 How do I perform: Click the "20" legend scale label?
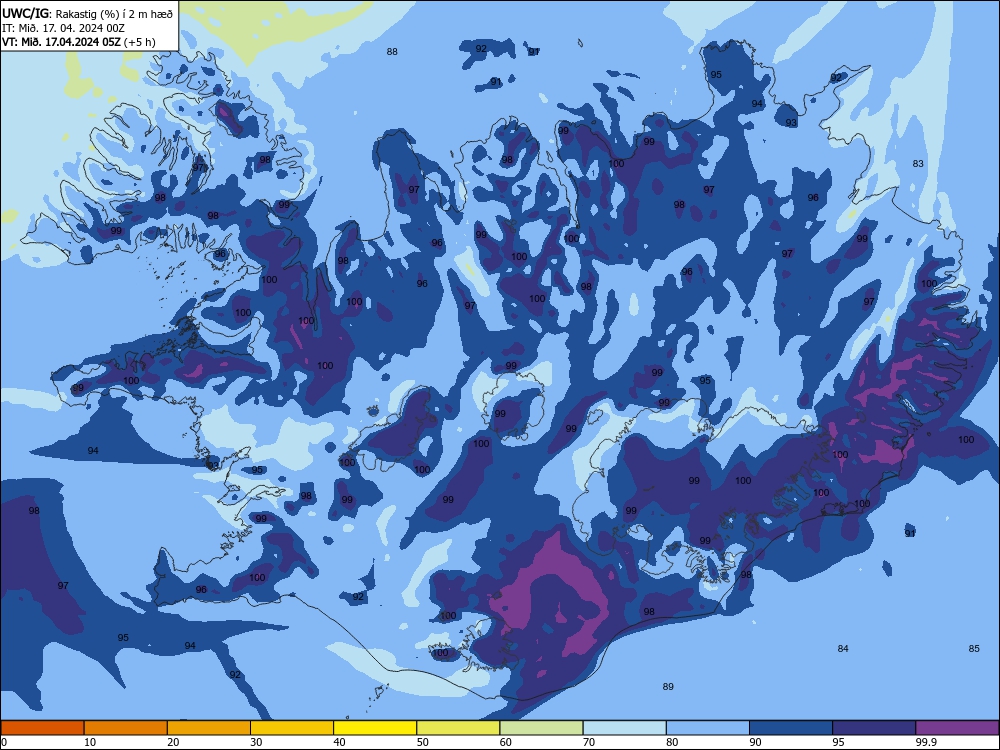tap(173, 742)
